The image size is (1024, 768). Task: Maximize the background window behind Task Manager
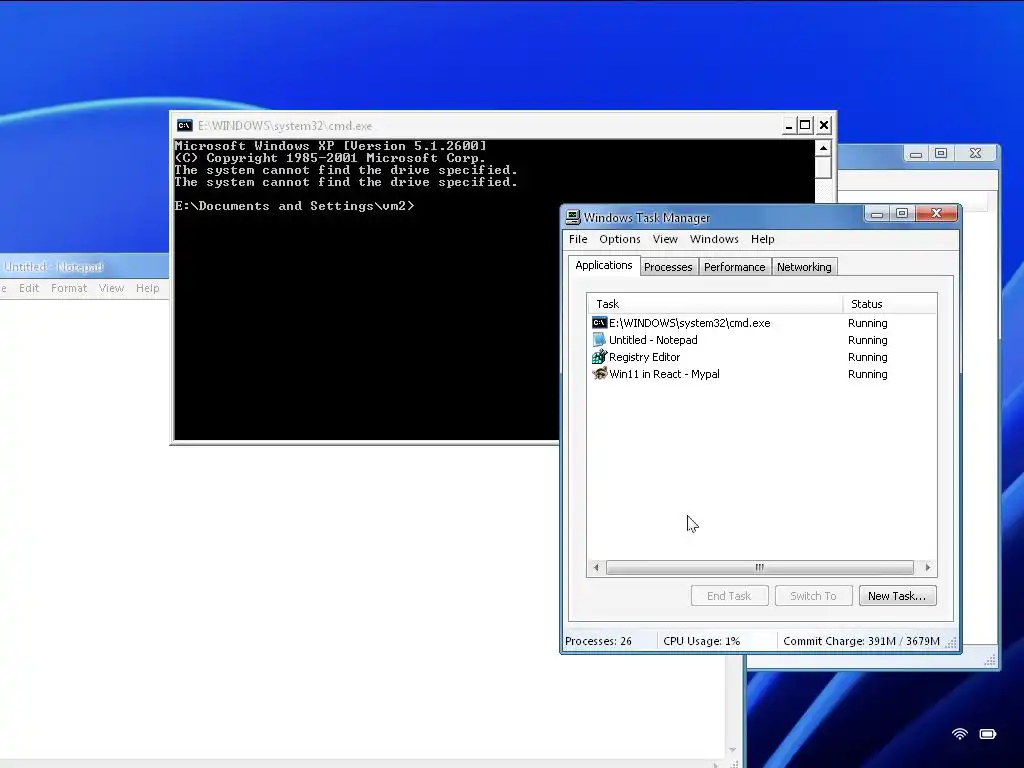tap(940, 153)
